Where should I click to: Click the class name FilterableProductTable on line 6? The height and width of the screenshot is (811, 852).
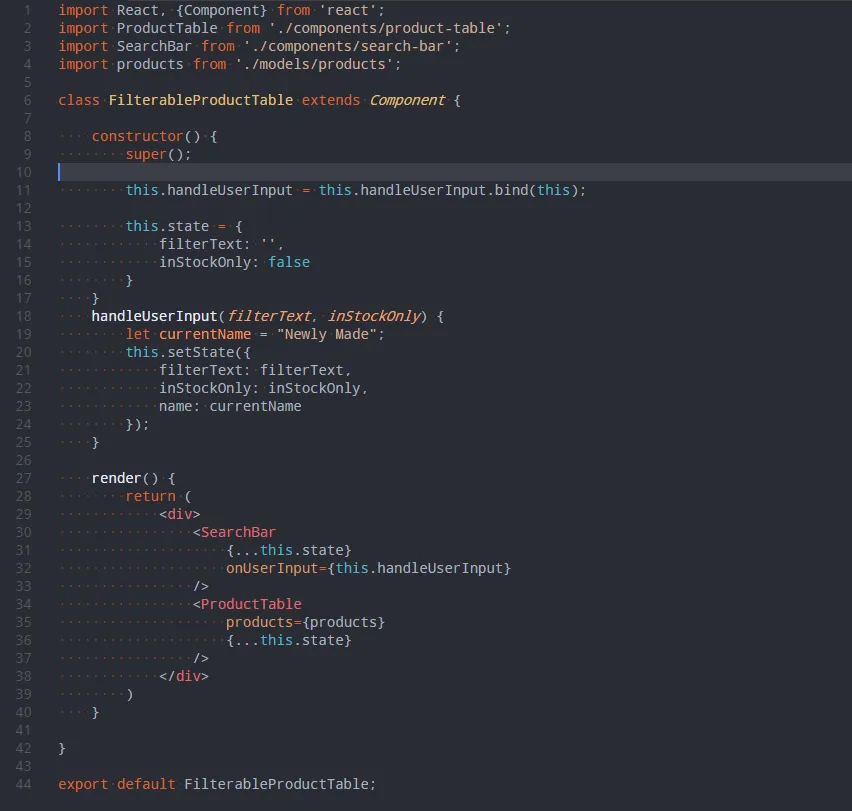coord(201,100)
